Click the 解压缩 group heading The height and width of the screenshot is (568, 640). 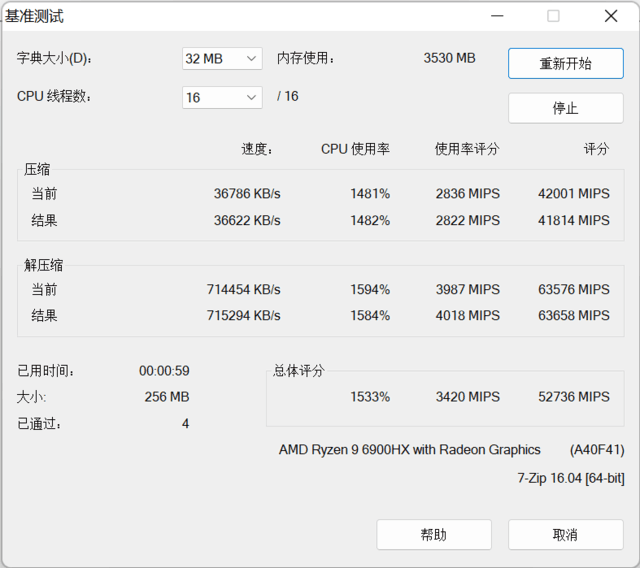[x=44, y=265]
